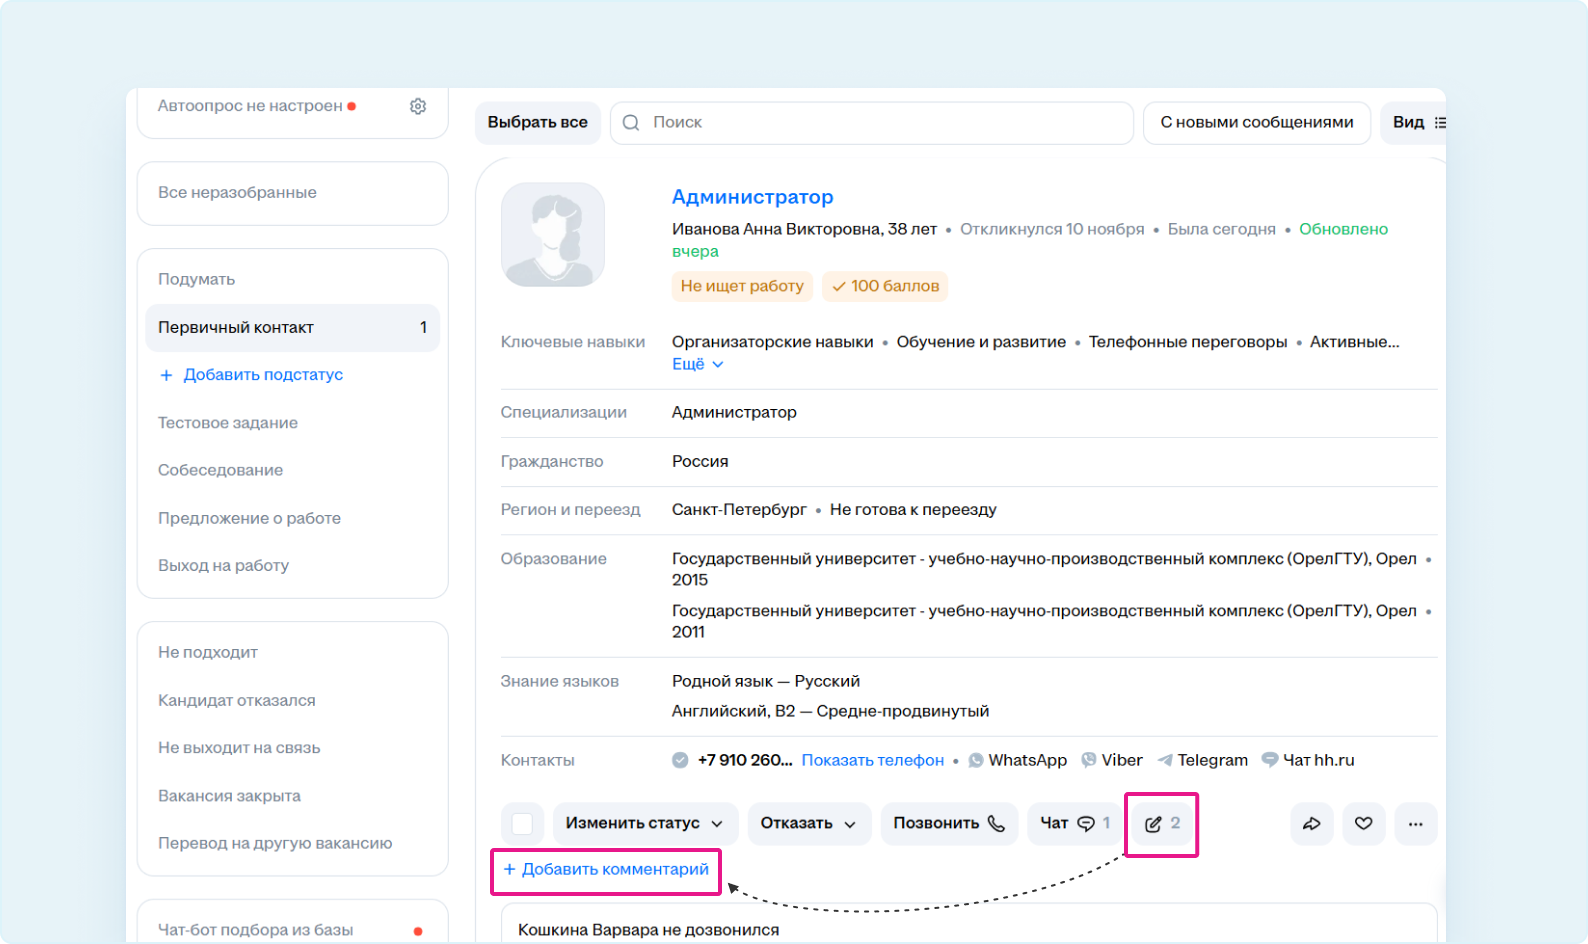Screen dimensions: 1588x944
Task: Click Показать телефон link
Action: point(872,760)
